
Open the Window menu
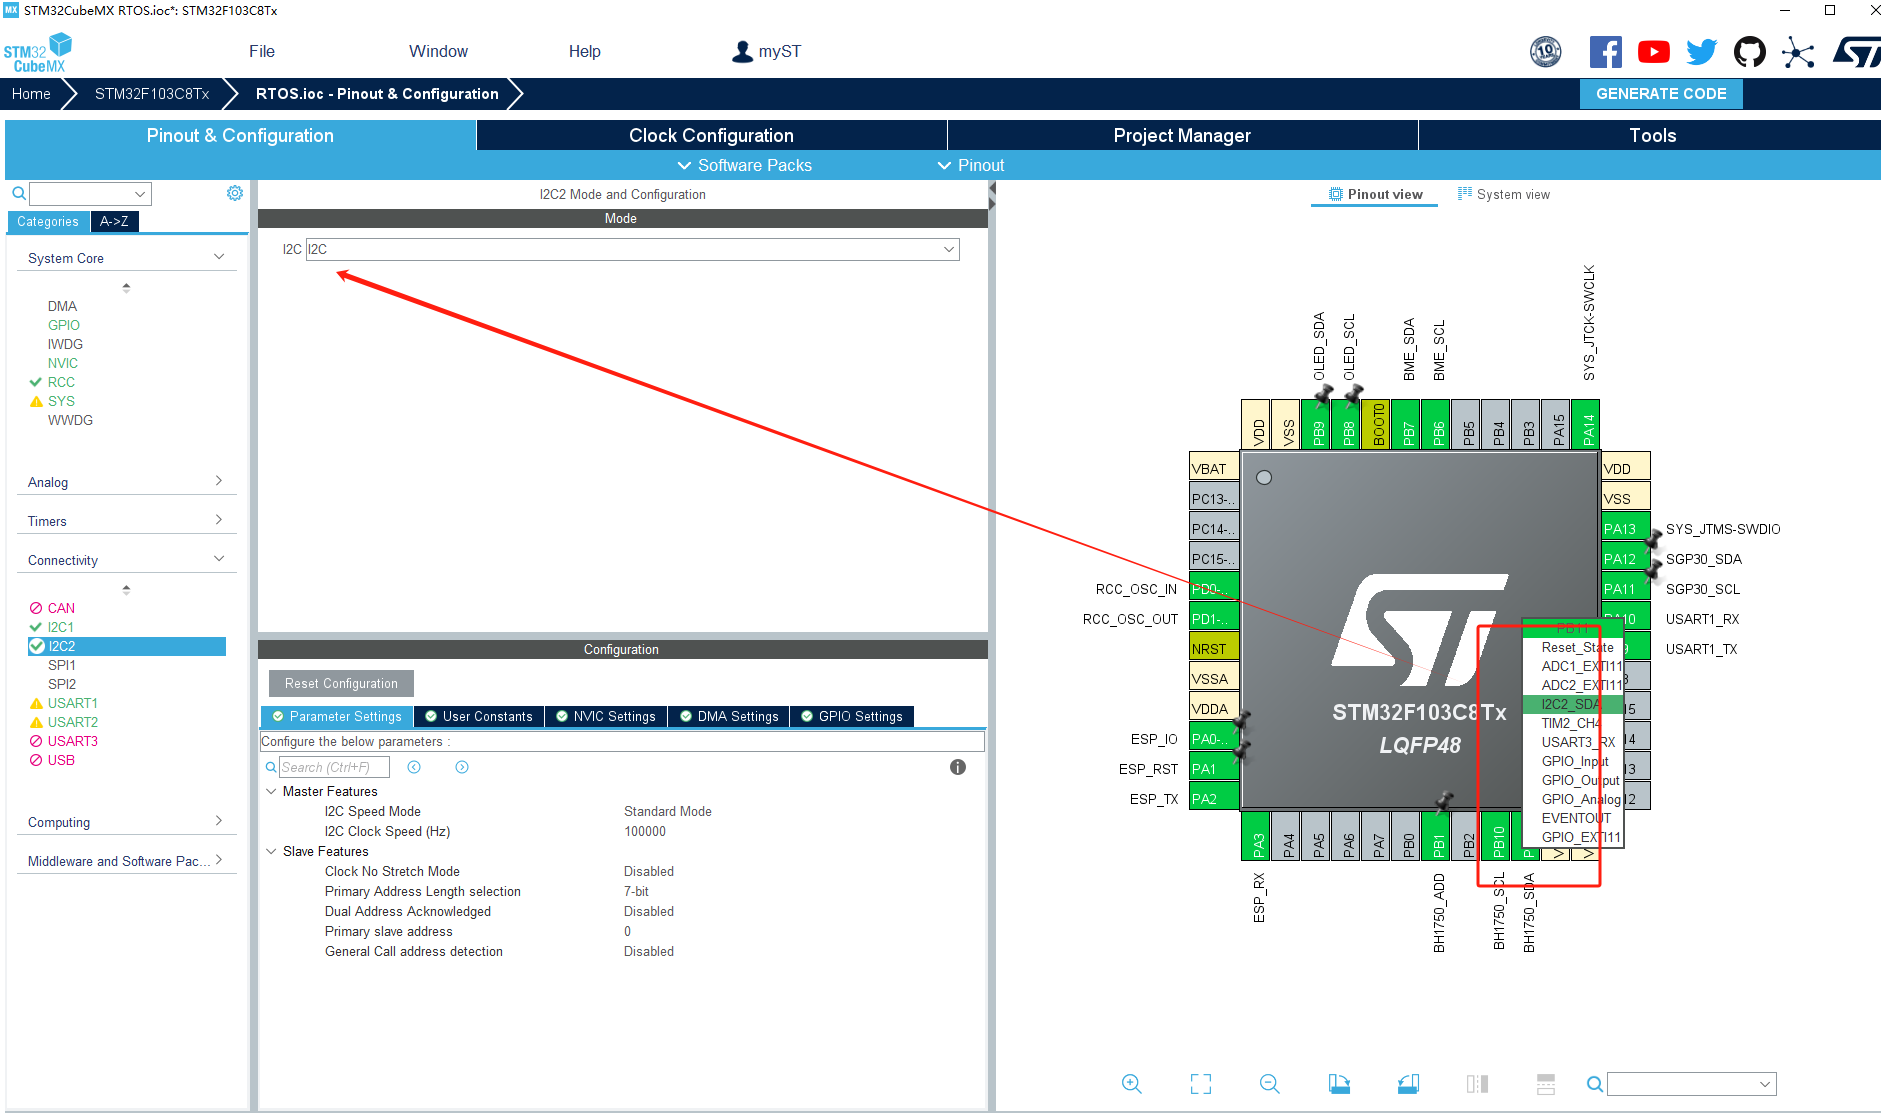[438, 51]
